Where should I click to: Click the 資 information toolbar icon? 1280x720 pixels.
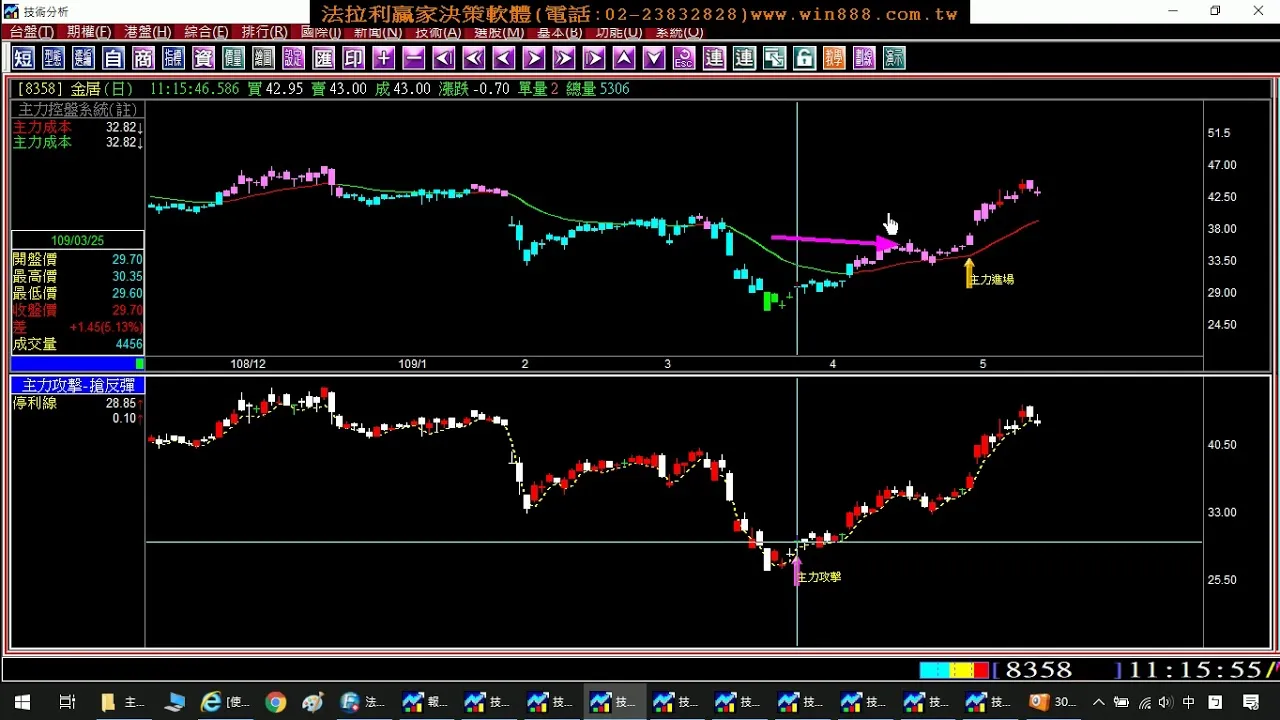pyautogui.click(x=203, y=58)
